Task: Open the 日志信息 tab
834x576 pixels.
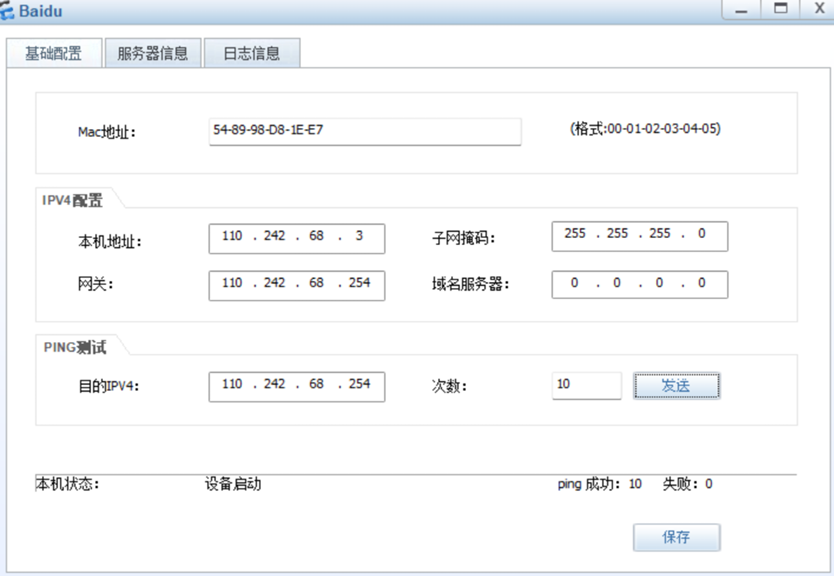Action: point(252,53)
